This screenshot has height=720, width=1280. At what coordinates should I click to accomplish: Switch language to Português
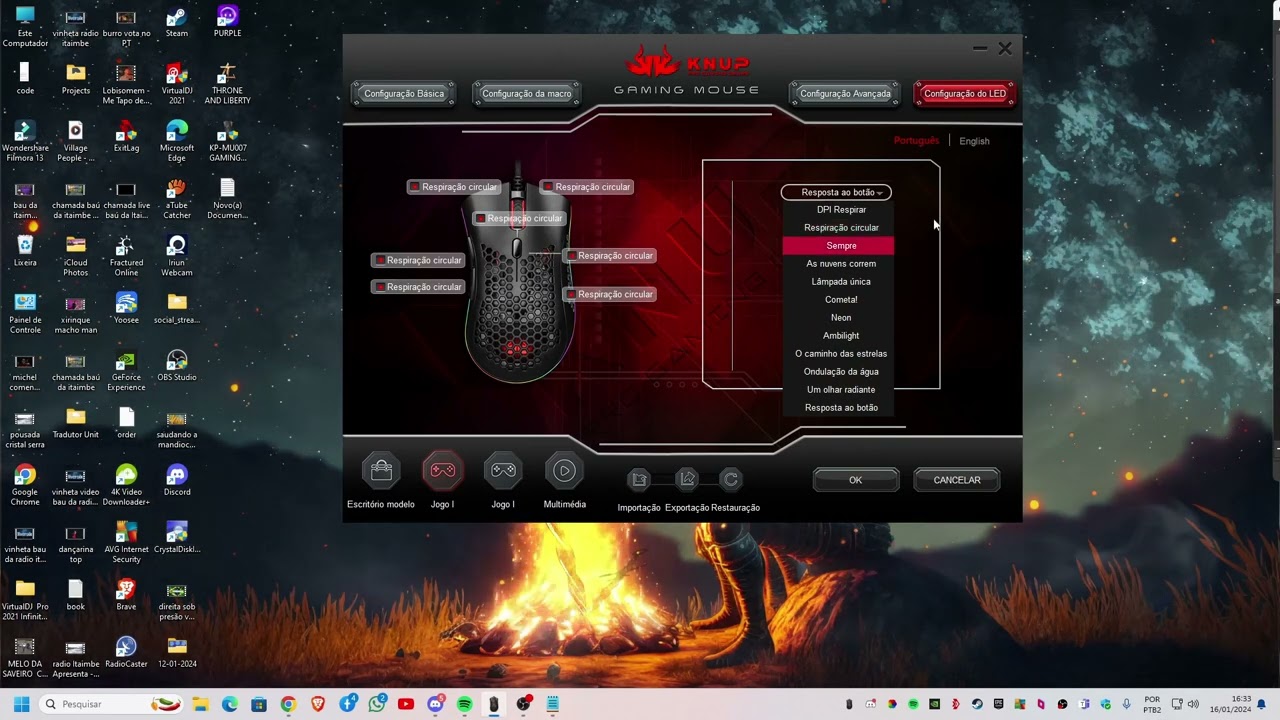pos(916,141)
